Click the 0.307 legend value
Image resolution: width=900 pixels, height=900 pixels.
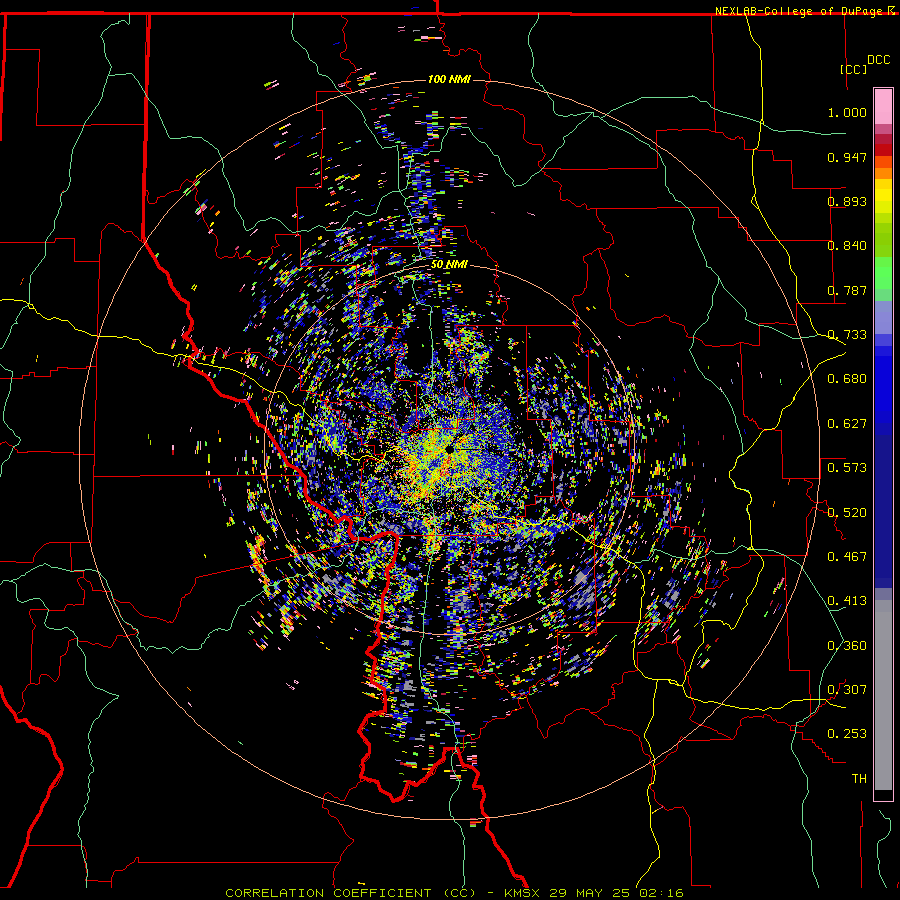(847, 690)
